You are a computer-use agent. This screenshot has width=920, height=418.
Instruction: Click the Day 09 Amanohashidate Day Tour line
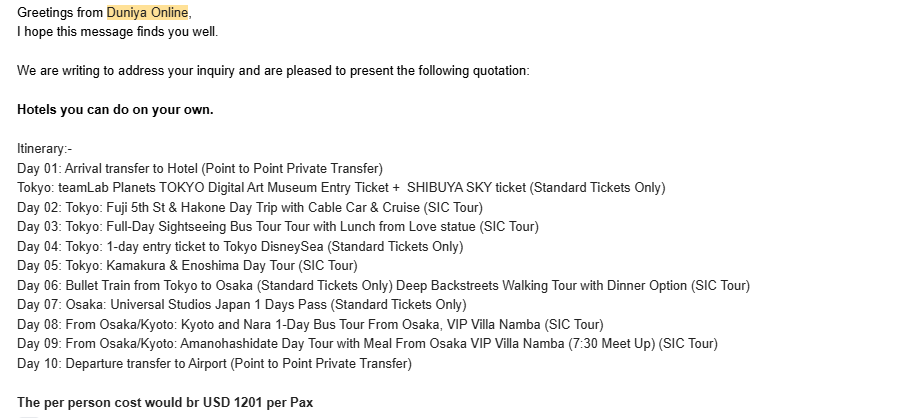click(x=367, y=344)
